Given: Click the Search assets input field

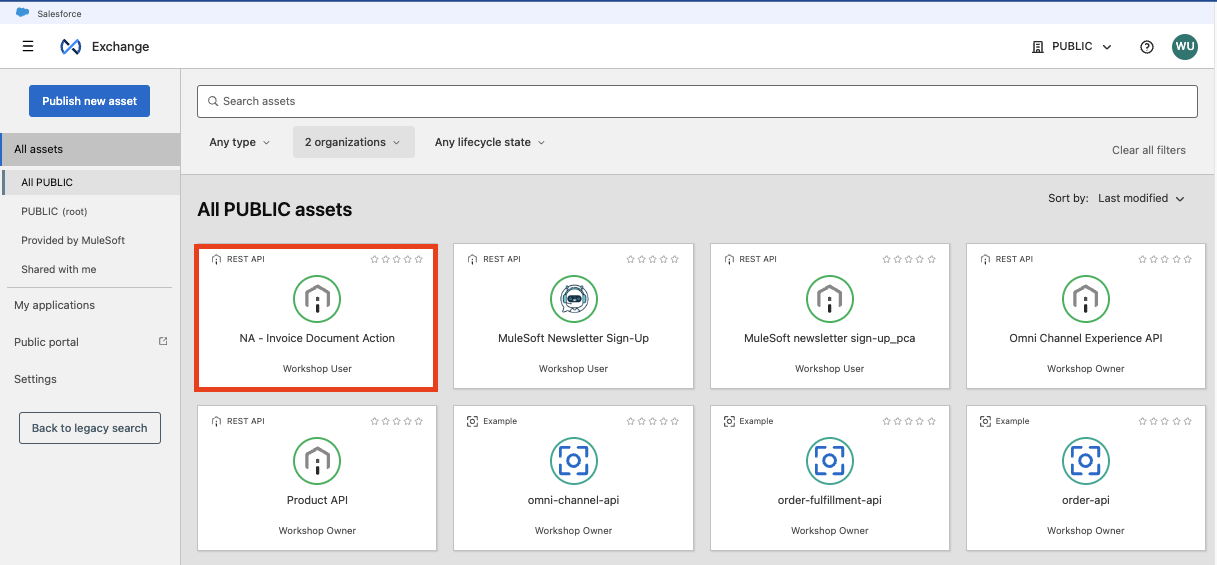Looking at the screenshot, I should tap(697, 101).
